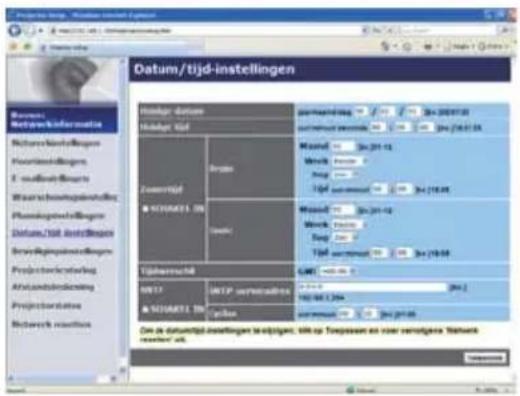Open Waarschuwingsinstellingen in the sidebar
Viewport: 520px width, 396px height.
(x=64, y=197)
